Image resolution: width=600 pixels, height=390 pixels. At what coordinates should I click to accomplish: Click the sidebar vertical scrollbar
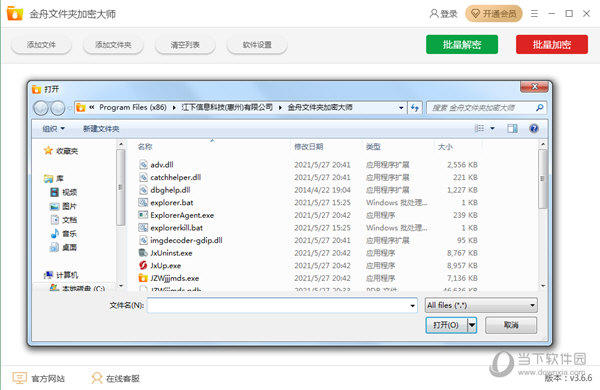tap(121, 187)
